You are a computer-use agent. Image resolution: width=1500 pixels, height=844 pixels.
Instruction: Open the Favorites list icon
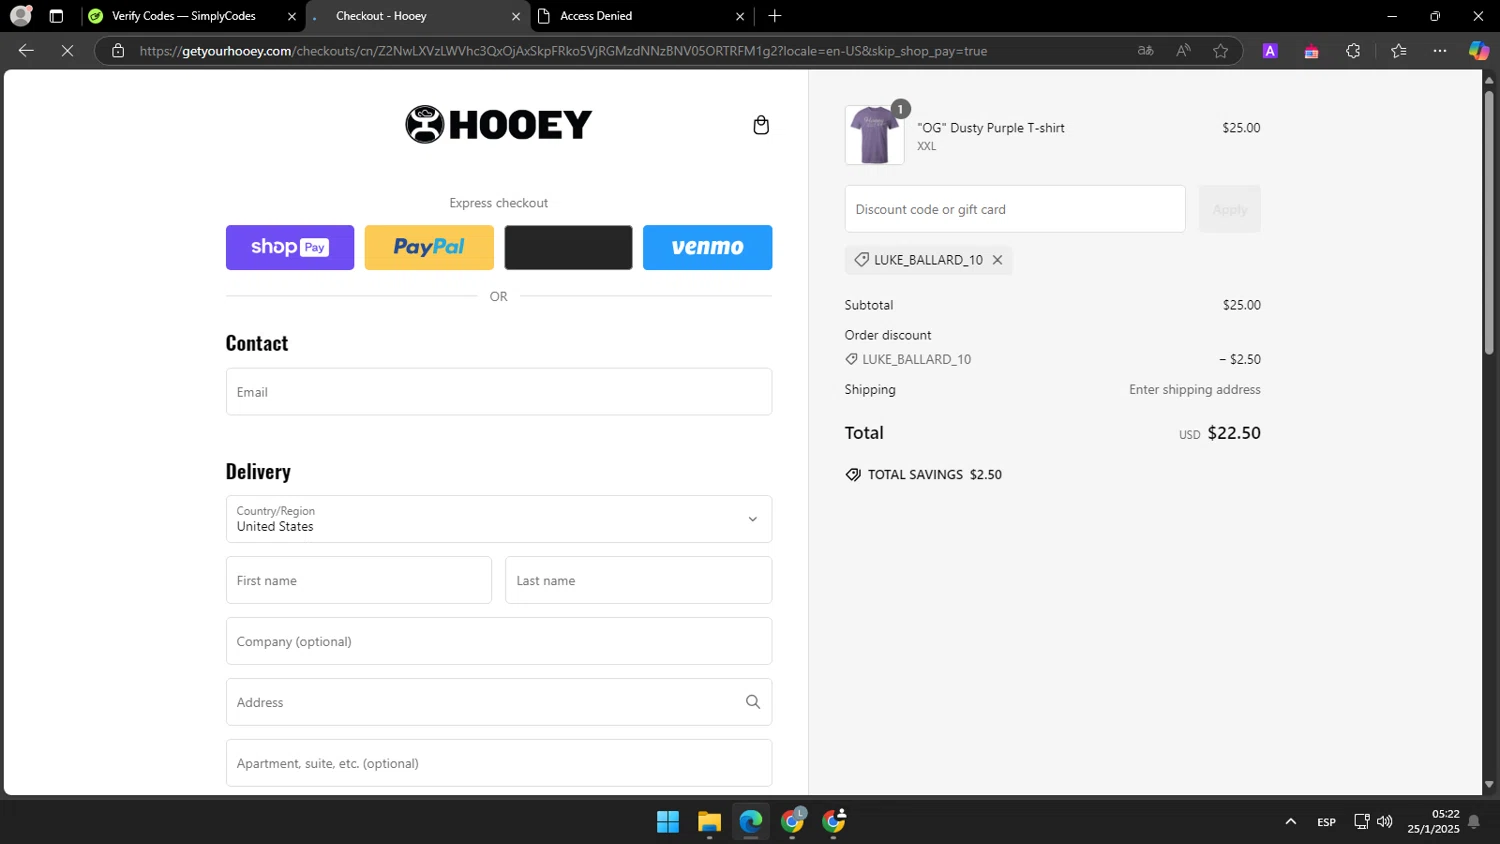click(x=1398, y=51)
